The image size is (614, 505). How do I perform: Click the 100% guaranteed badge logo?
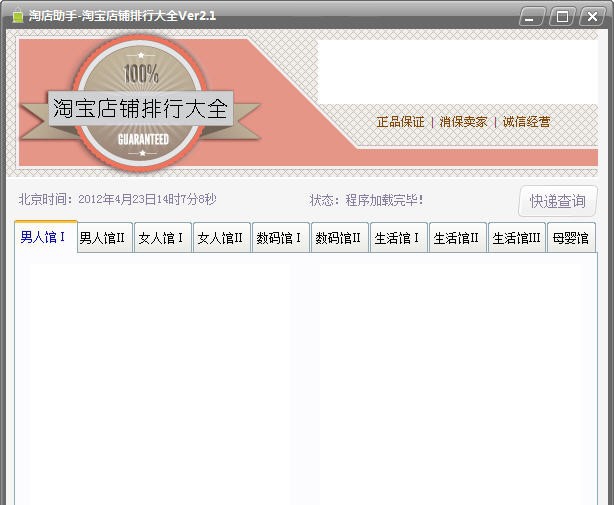coord(141,104)
